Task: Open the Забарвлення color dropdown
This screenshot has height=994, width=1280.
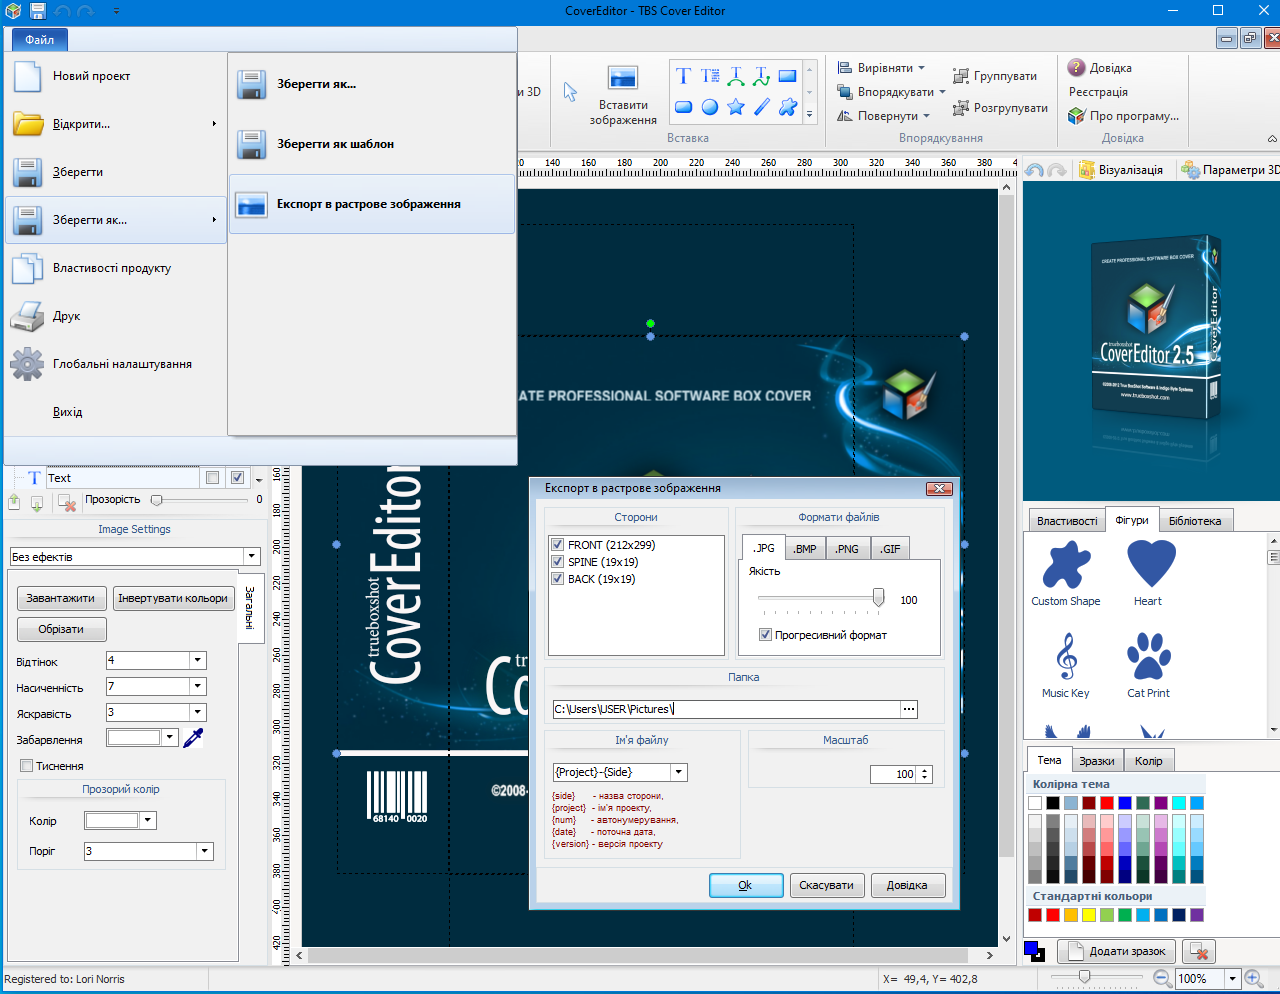Action: (170, 738)
